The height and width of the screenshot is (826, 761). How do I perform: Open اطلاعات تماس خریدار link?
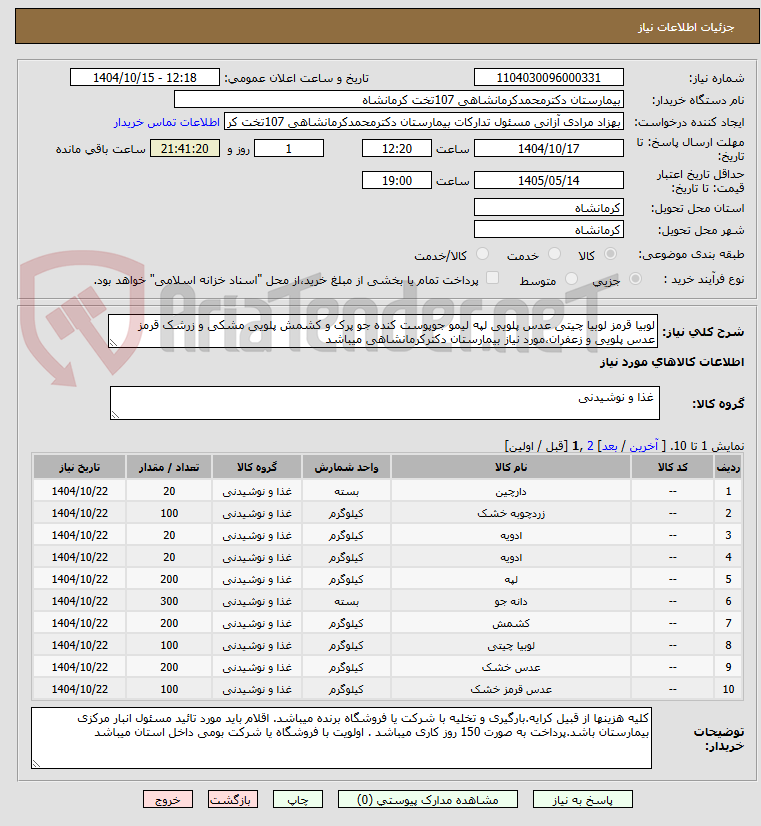pos(166,122)
